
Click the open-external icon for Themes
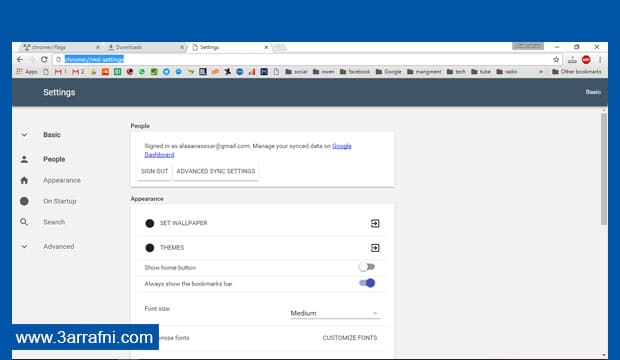coord(375,248)
